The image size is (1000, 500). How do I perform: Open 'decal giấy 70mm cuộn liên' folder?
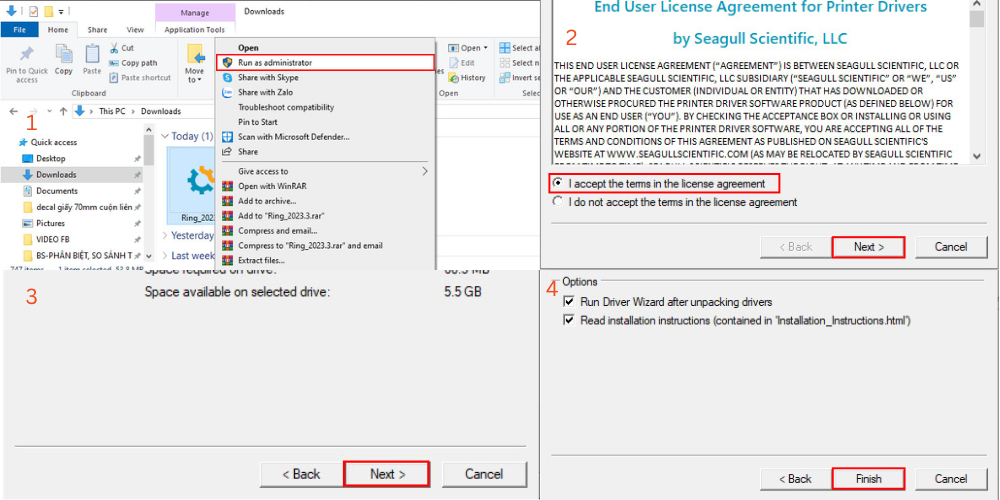(x=84, y=207)
